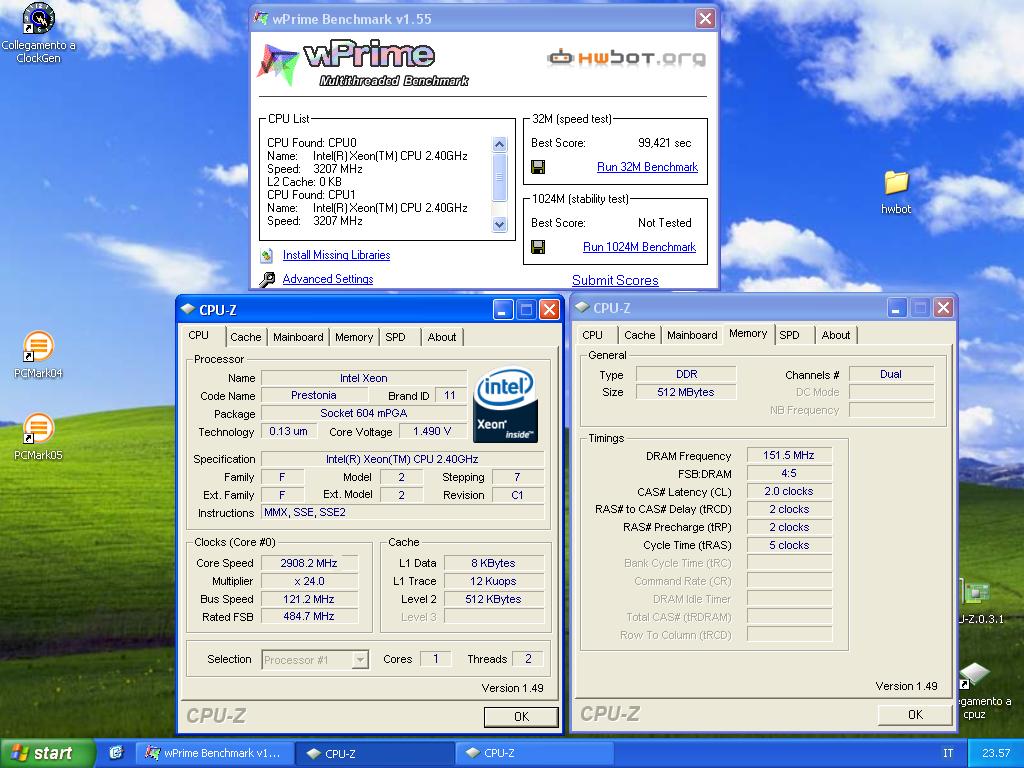
Task: Click the CAS# Latency value 2.0 clocks
Action: 789,491
